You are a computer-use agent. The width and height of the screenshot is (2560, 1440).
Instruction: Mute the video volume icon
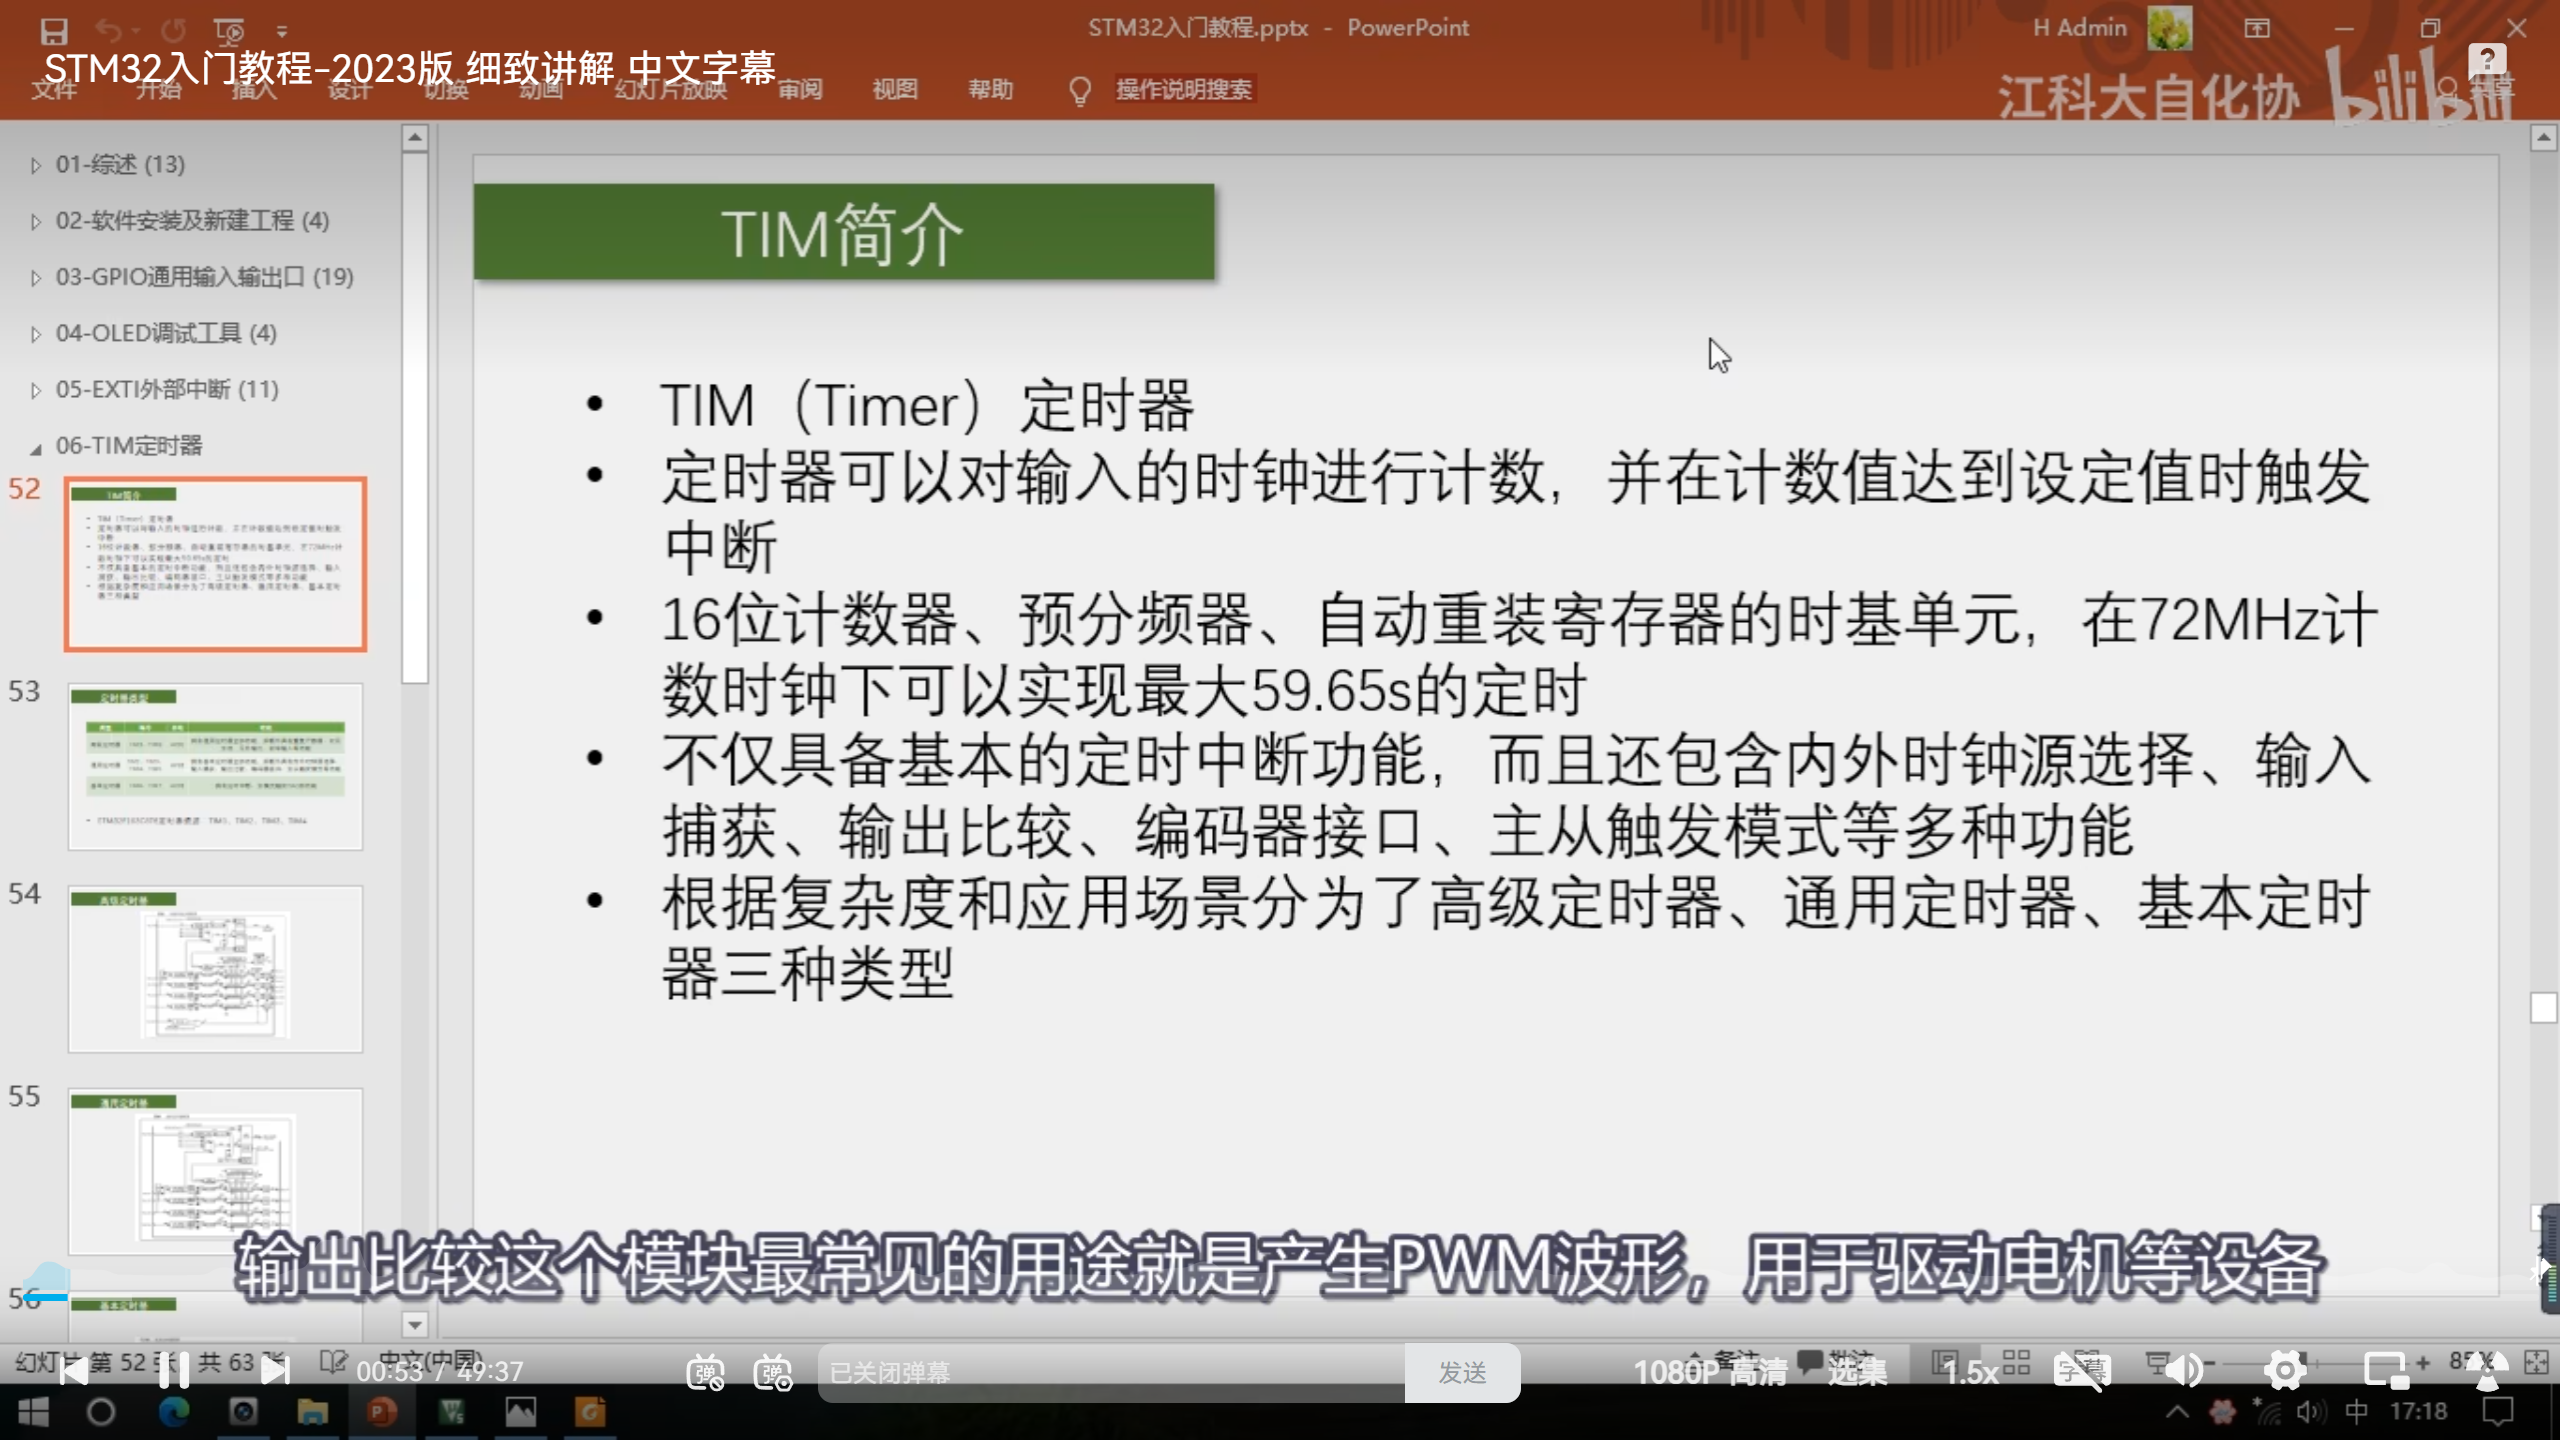click(x=2184, y=1371)
